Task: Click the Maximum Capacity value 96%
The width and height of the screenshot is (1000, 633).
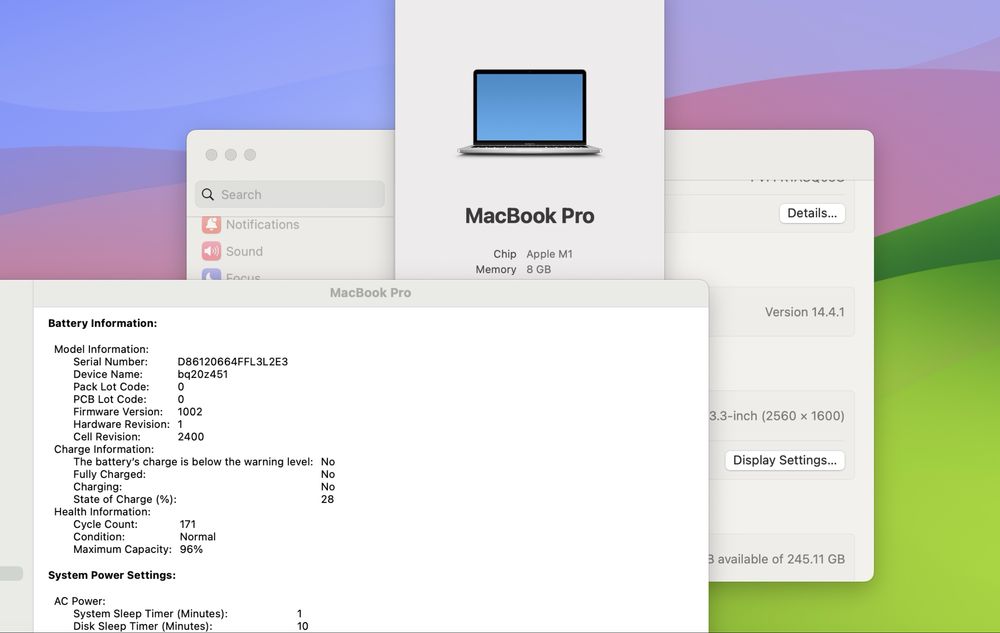Action: [x=191, y=549]
